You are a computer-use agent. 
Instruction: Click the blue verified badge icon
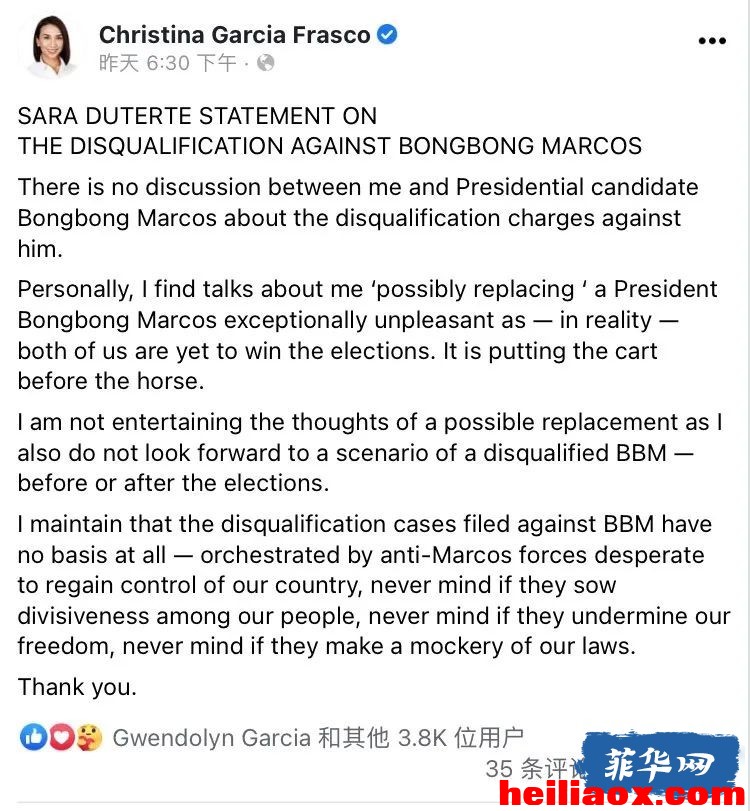[x=387, y=35]
